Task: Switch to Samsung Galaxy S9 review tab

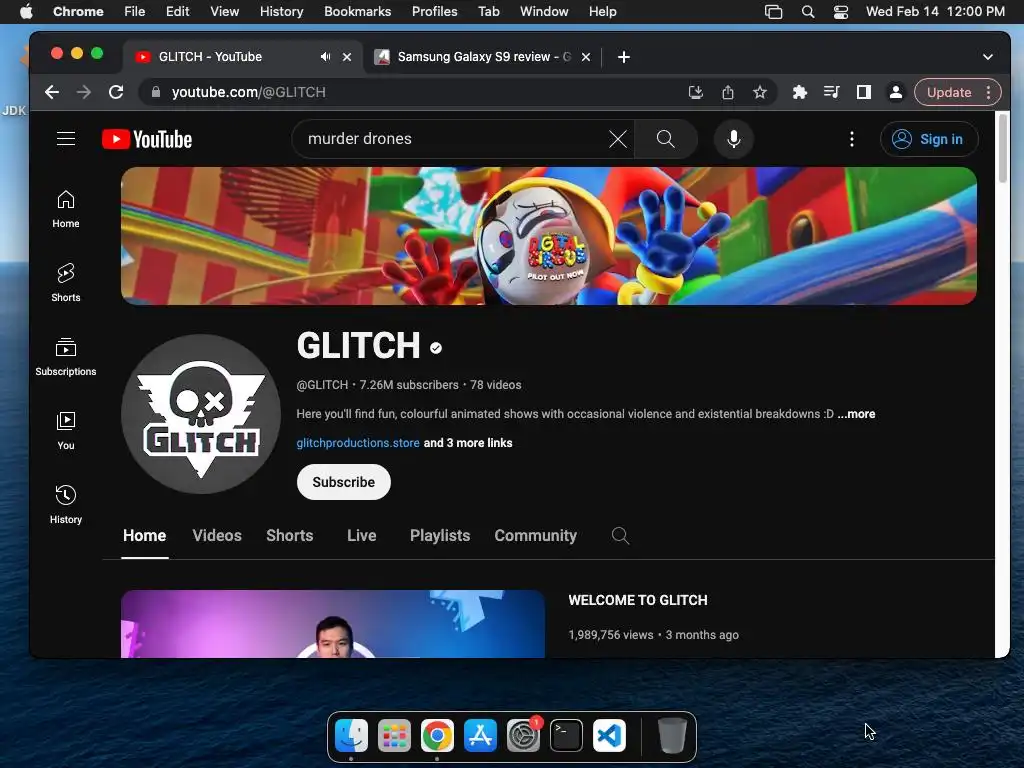Action: (x=482, y=57)
